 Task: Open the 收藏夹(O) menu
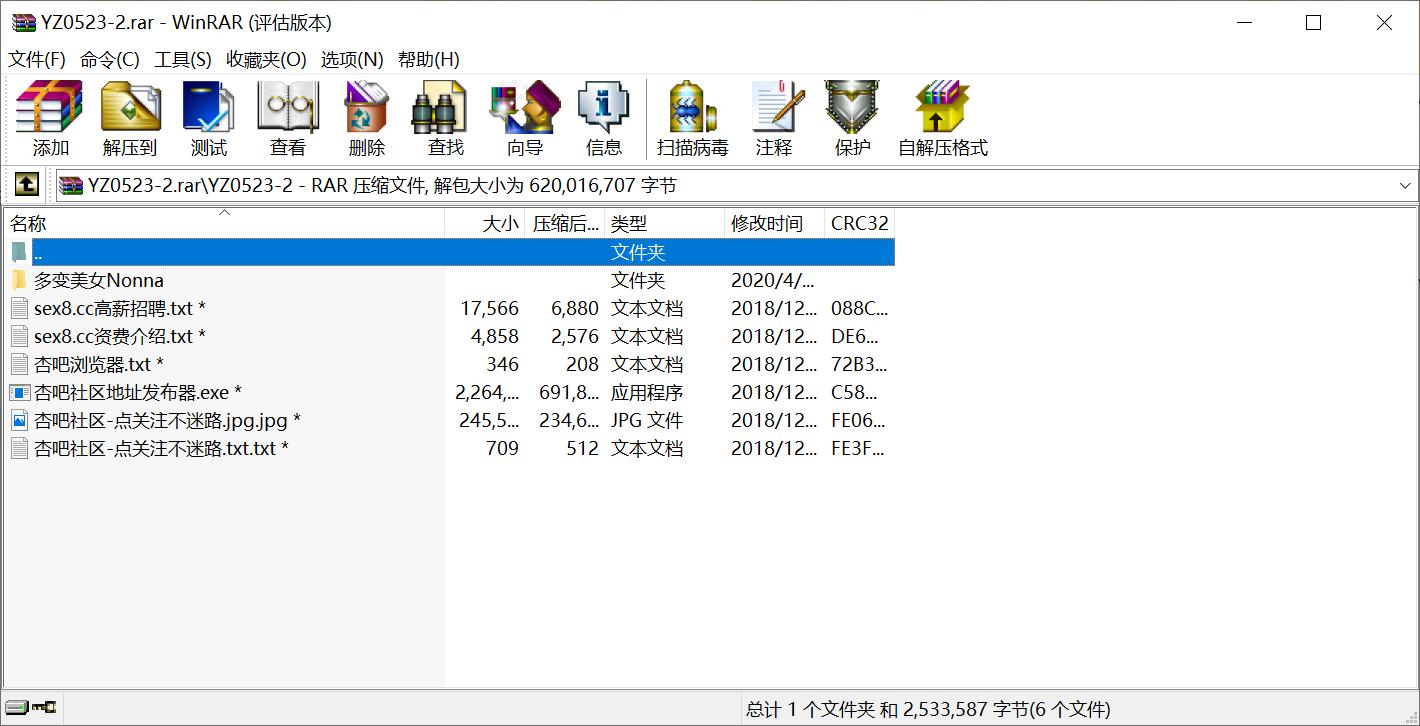(266, 59)
